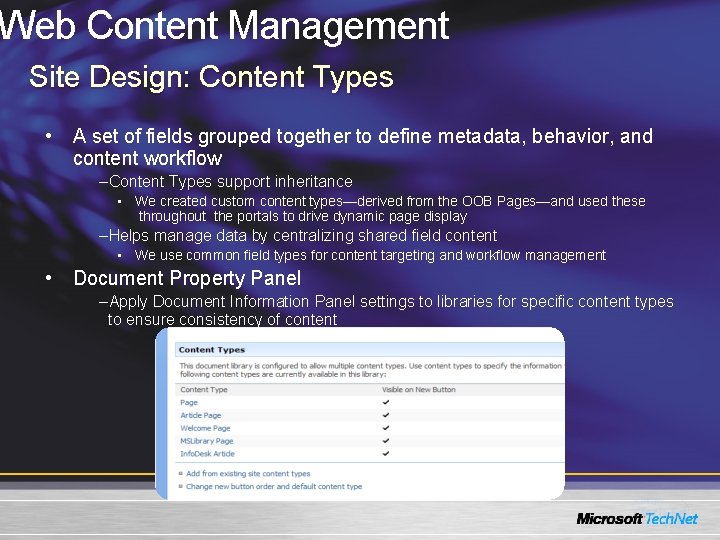Click the Helps manage data by centralizing line
This screenshot has width=720, height=540.
[298, 236]
